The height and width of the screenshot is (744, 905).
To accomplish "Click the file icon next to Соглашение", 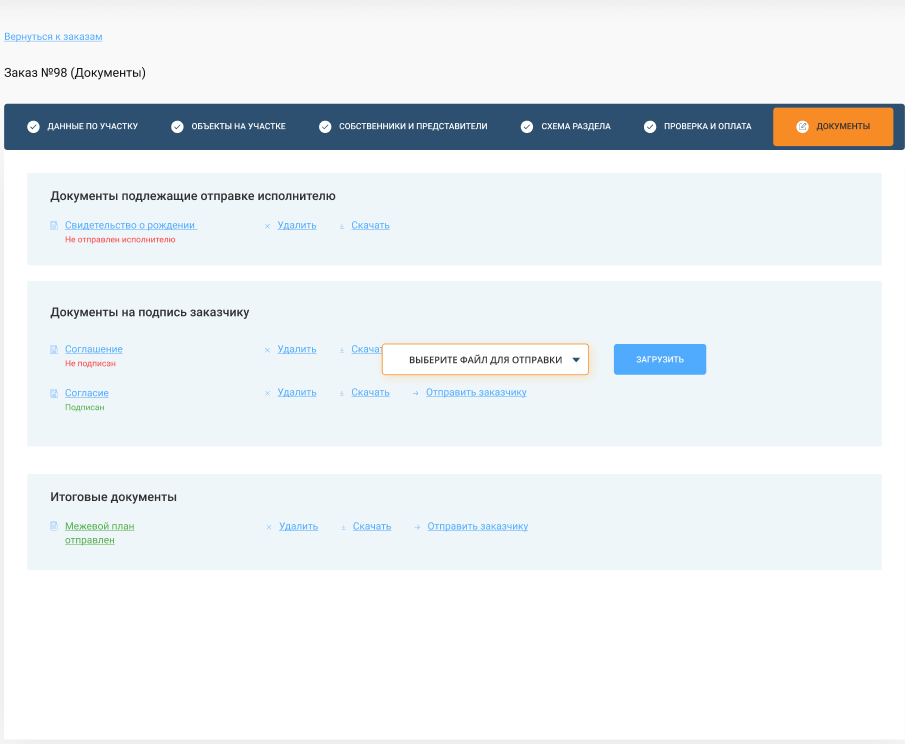I will pyautogui.click(x=54, y=349).
